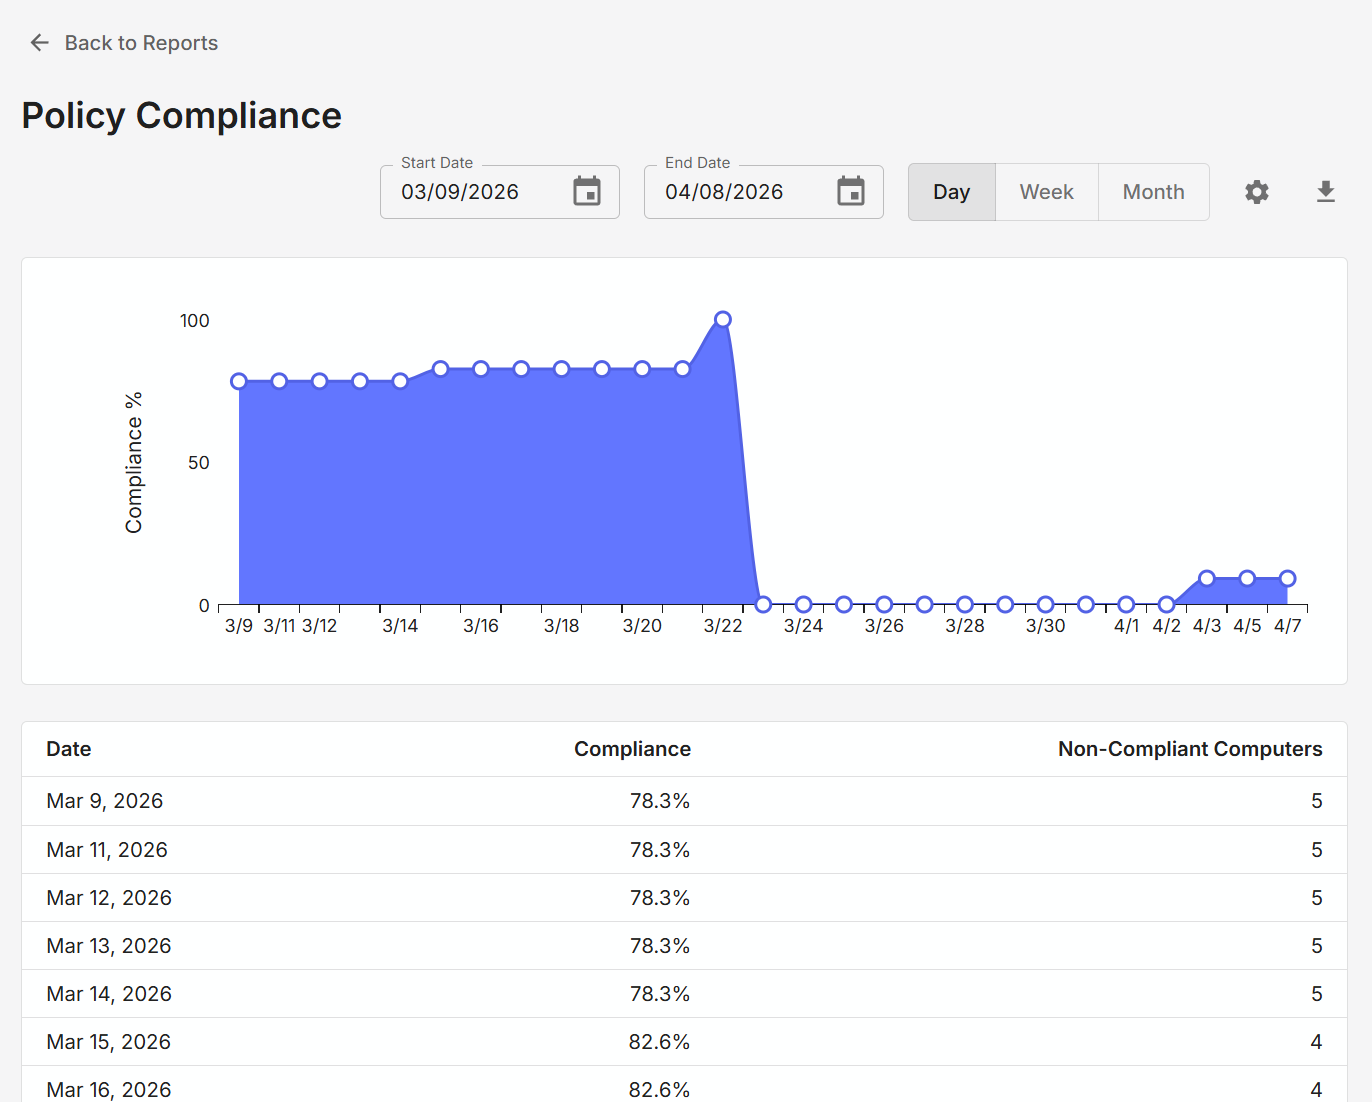Click the first chart data point for 3/9
Image resolution: width=1372 pixels, height=1102 pixels.
pos(238,381)
